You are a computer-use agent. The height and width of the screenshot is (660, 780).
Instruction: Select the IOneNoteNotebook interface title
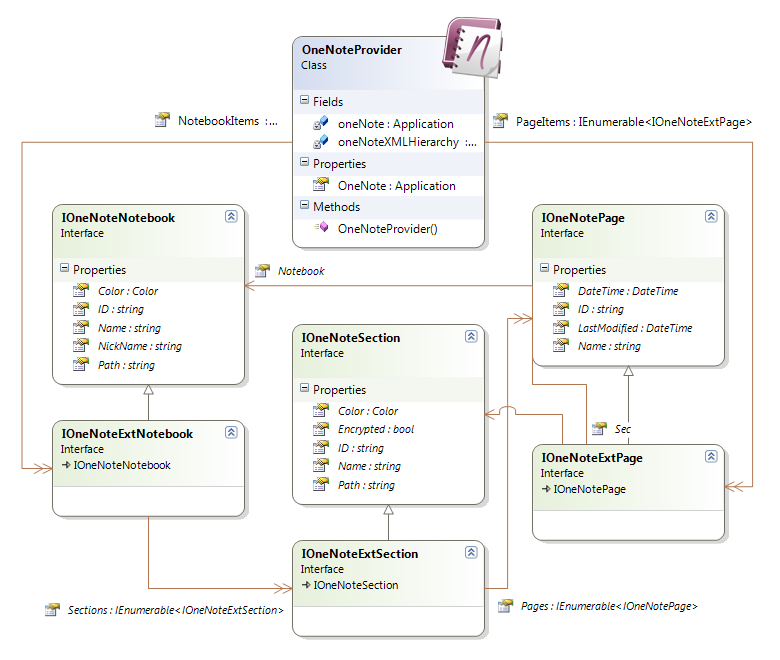[118, 218]
